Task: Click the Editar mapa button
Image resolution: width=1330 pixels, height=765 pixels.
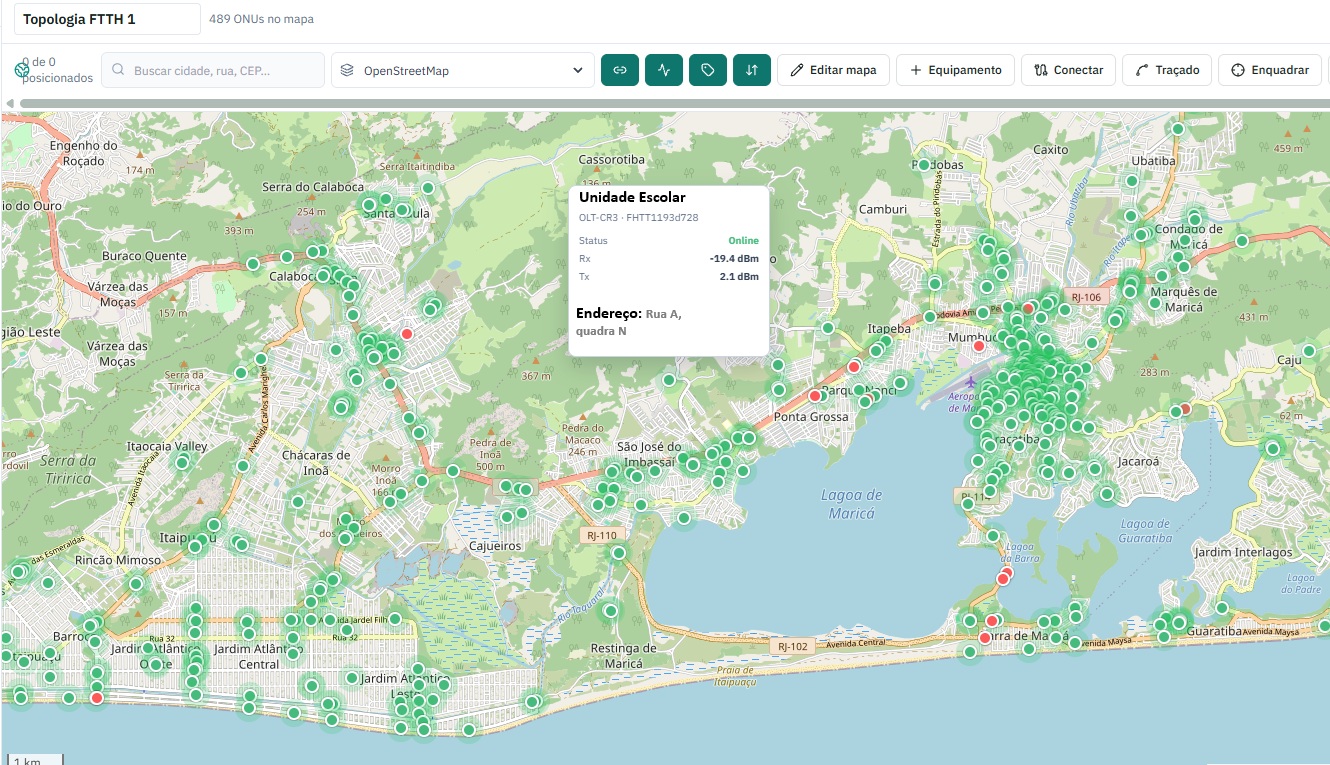Action: click(x=833, y=70)
